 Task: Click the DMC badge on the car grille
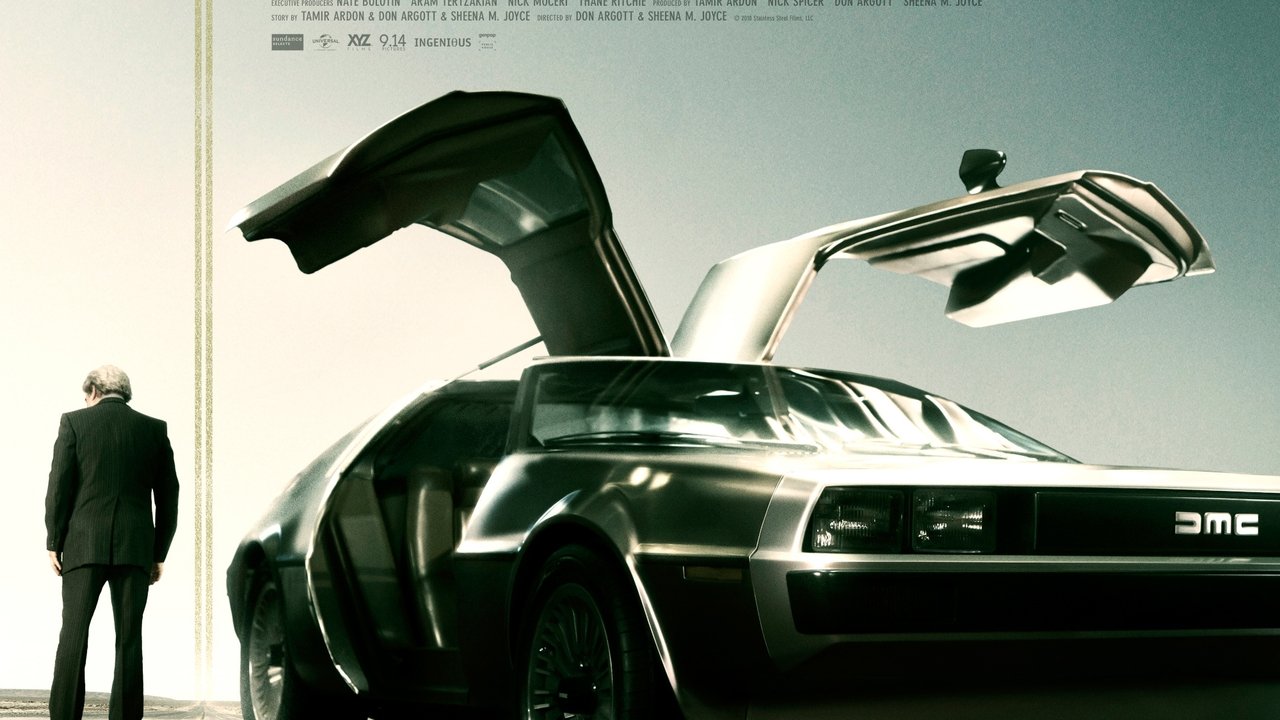(x=1216, y=524)
